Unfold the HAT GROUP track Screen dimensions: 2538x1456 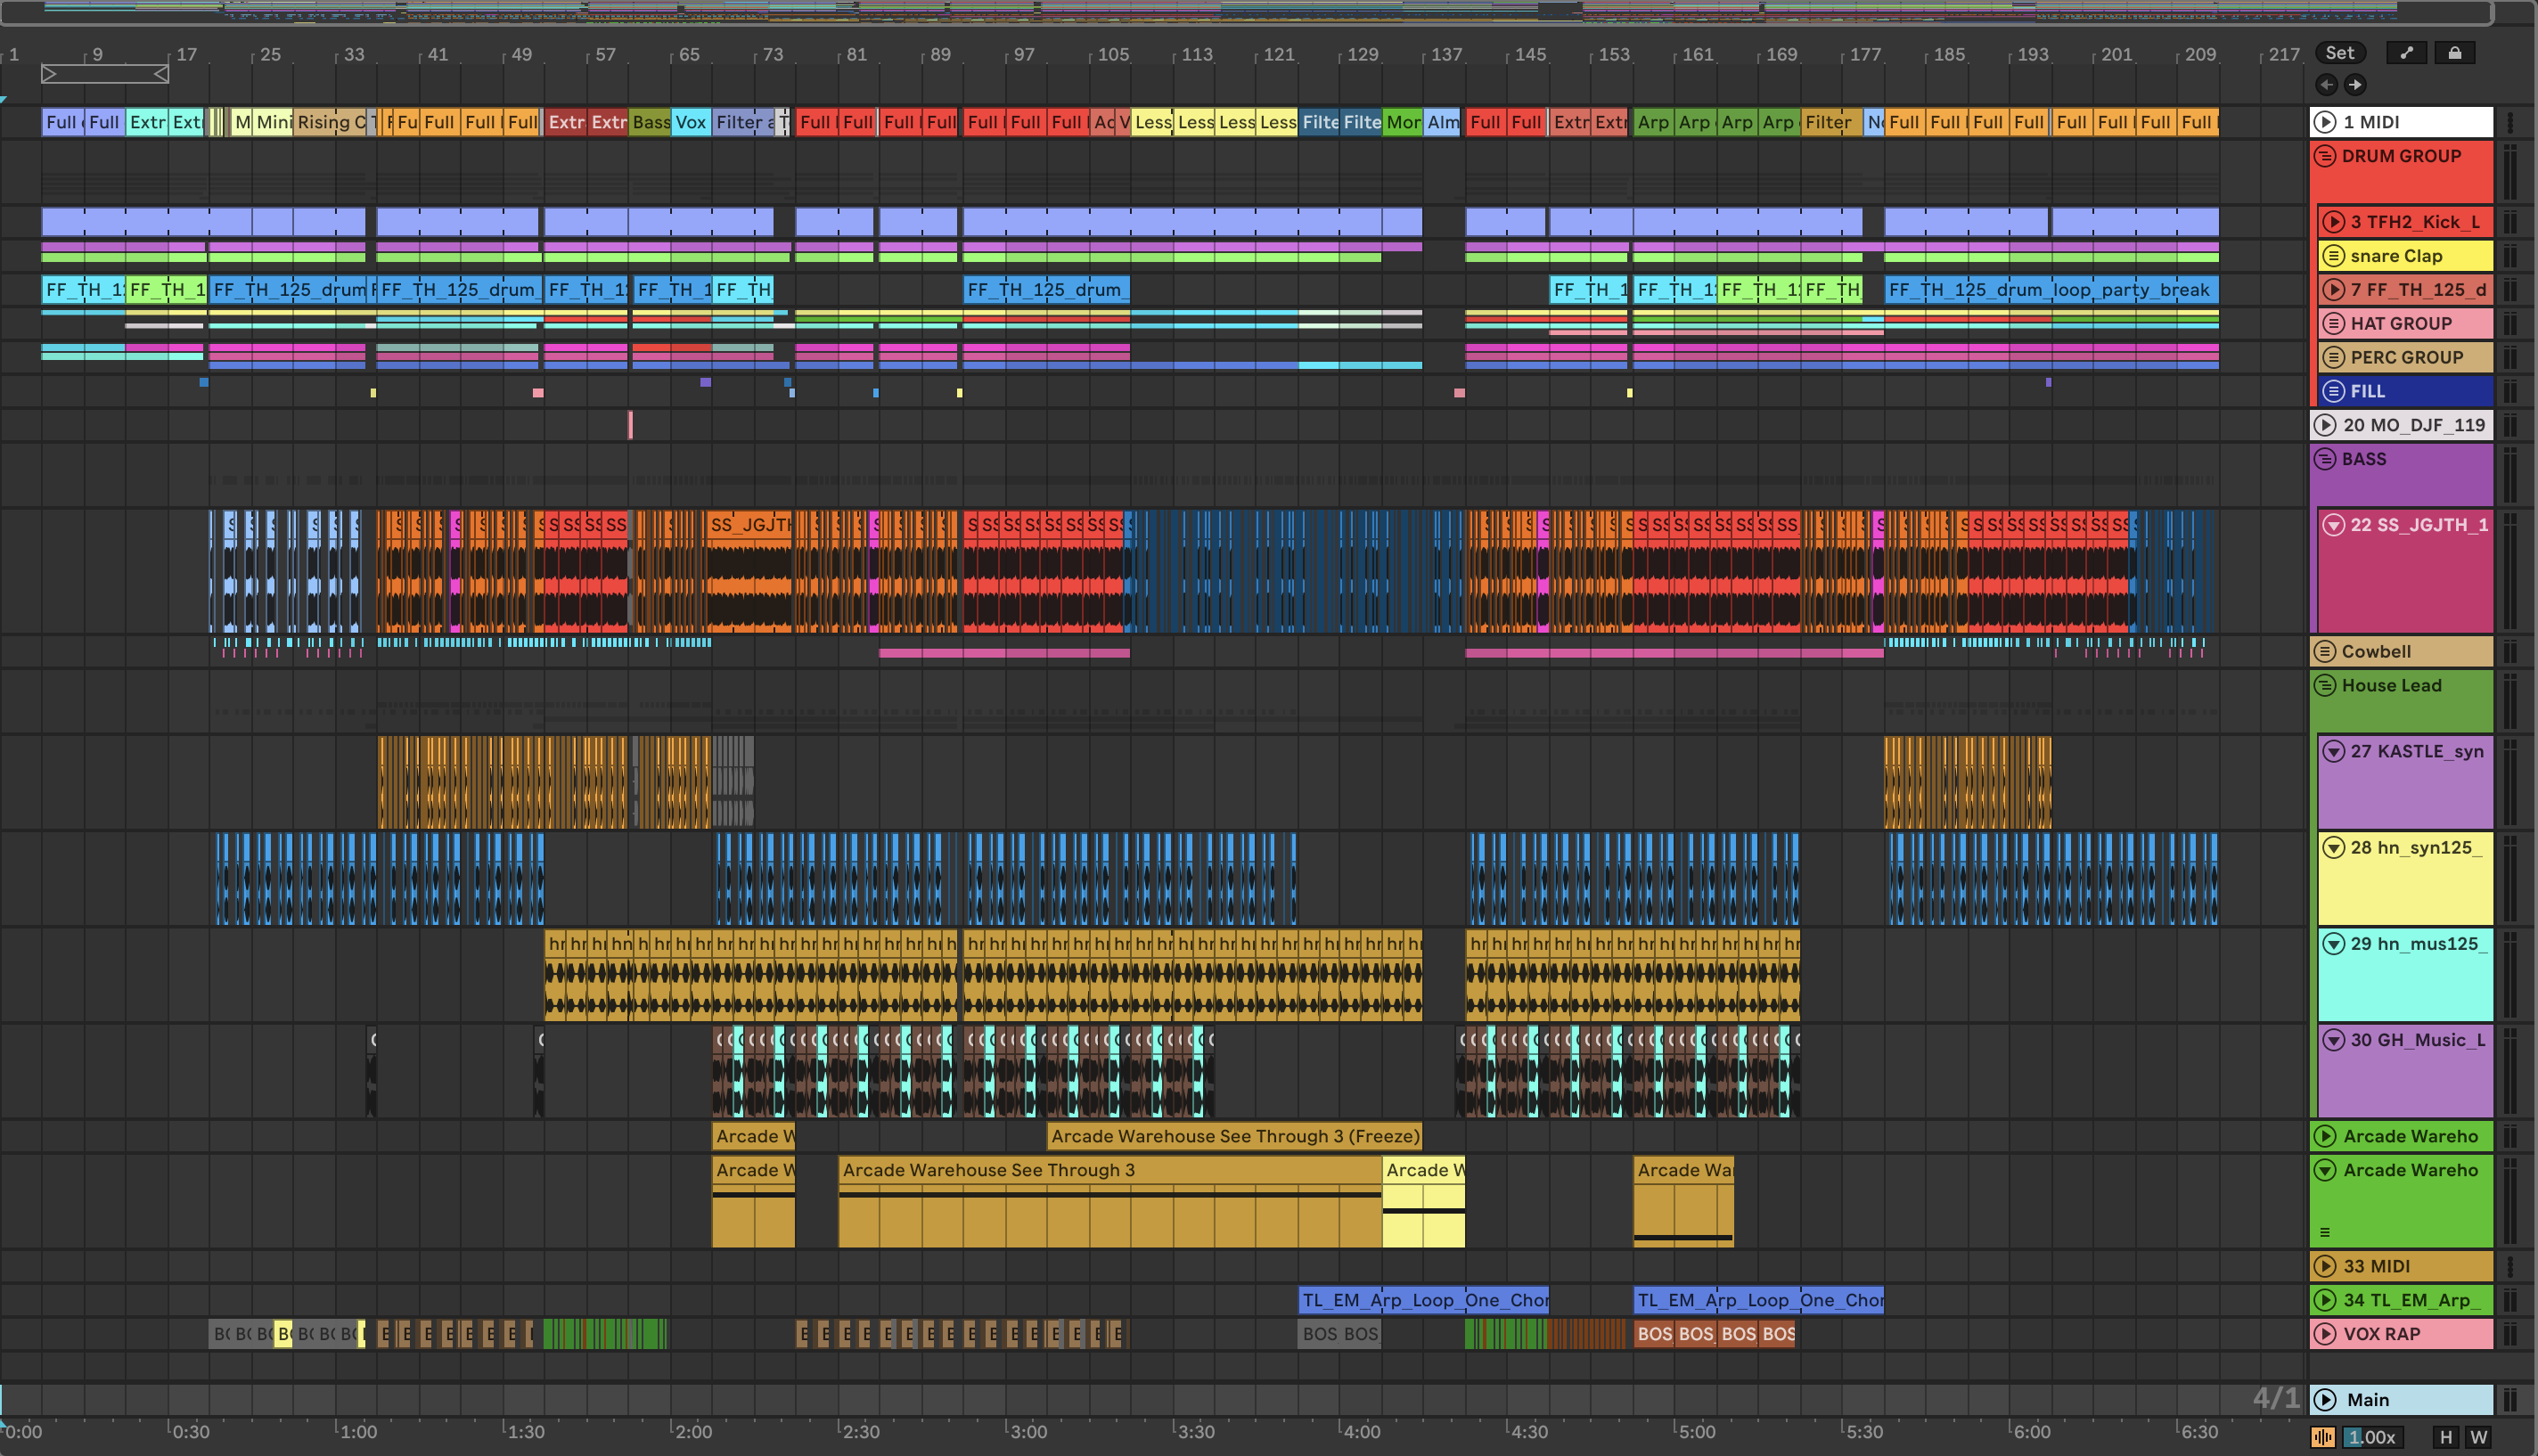point(2333,324)
